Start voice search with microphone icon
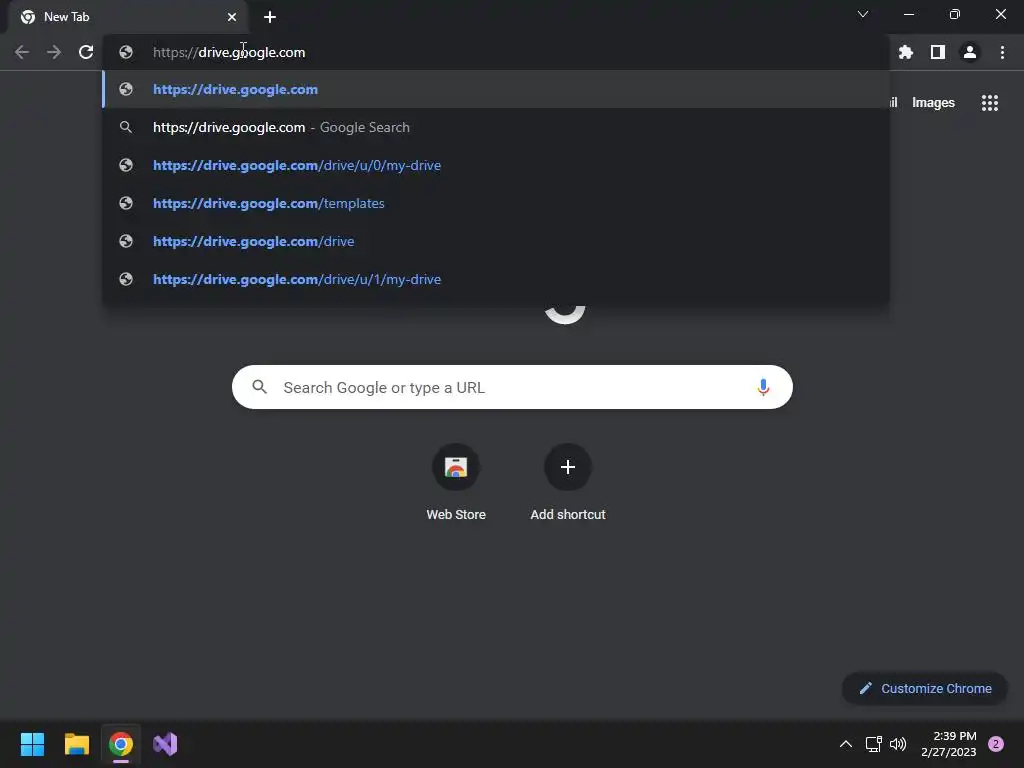1024x768 pixels. [x=762, y=387]
